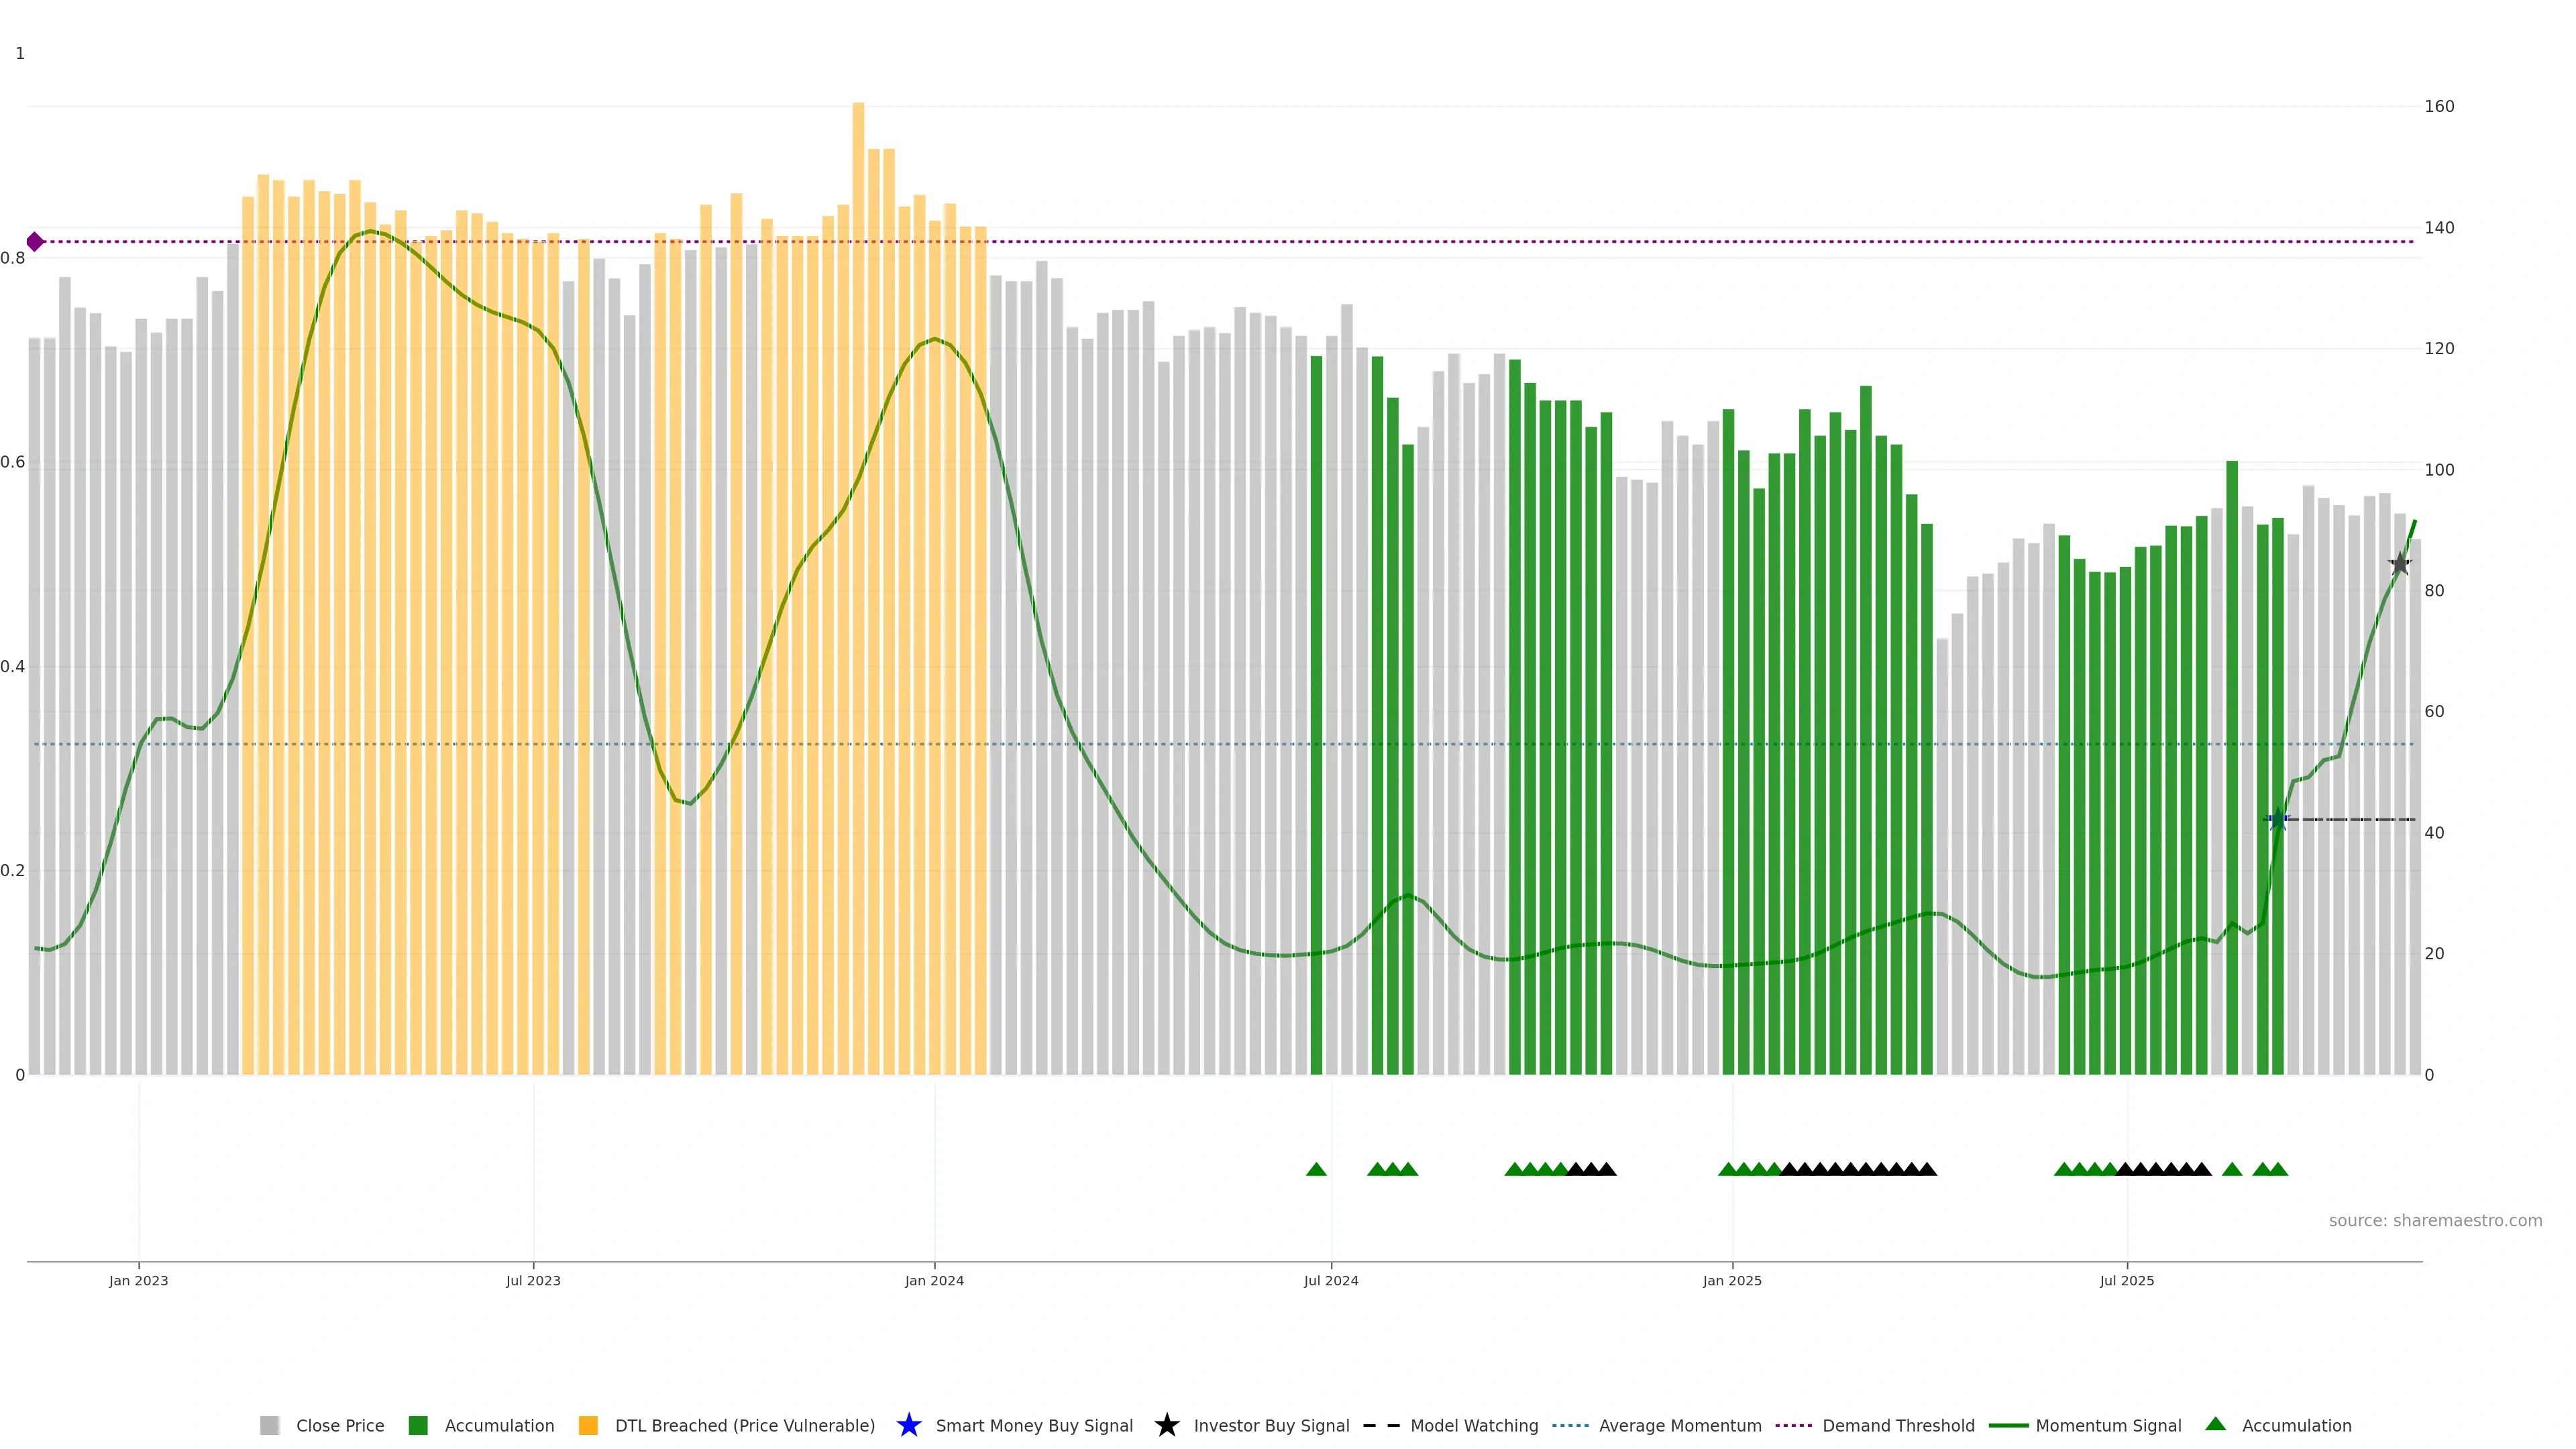The width and height of the screenshot is (2576, 1449).
Task: Click the lone green triangle near Jul 2024
Action: (1316, 1169)
